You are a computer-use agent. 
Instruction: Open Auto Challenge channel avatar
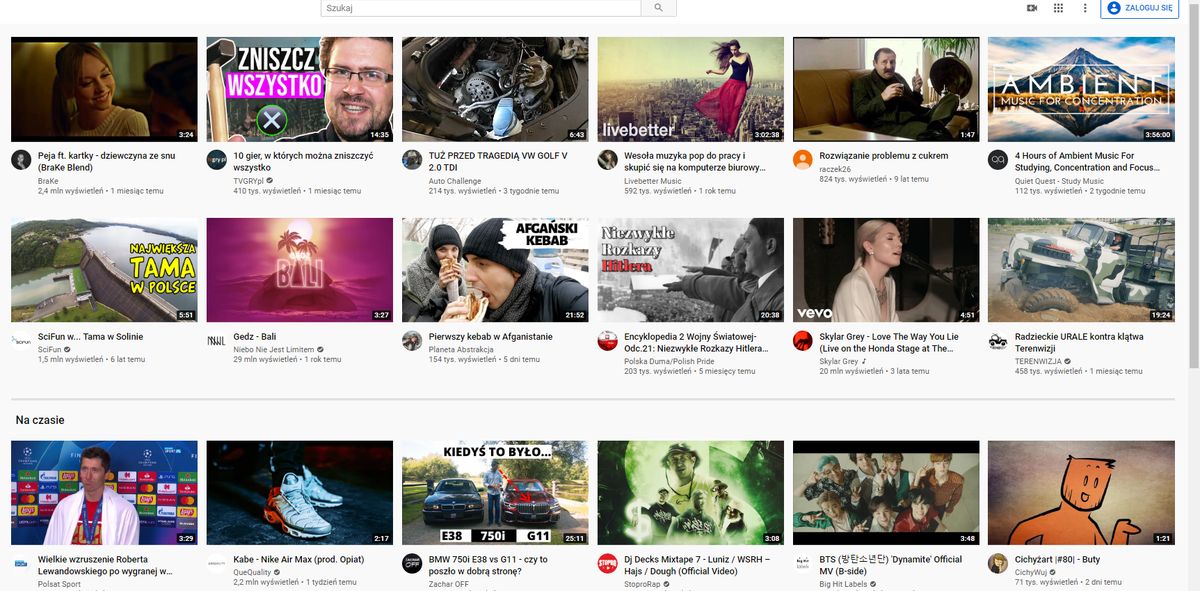click(x=412, y=160)
